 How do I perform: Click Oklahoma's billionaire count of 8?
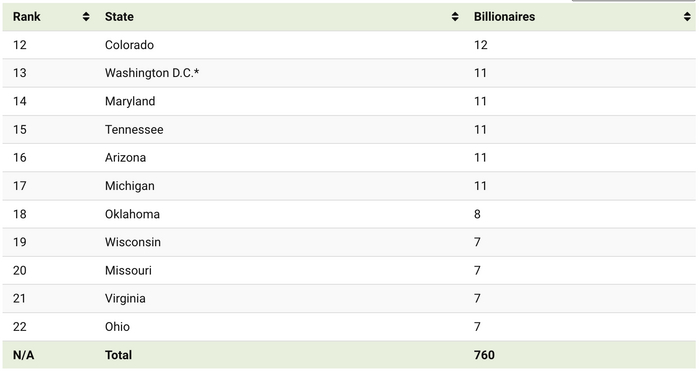477,214
